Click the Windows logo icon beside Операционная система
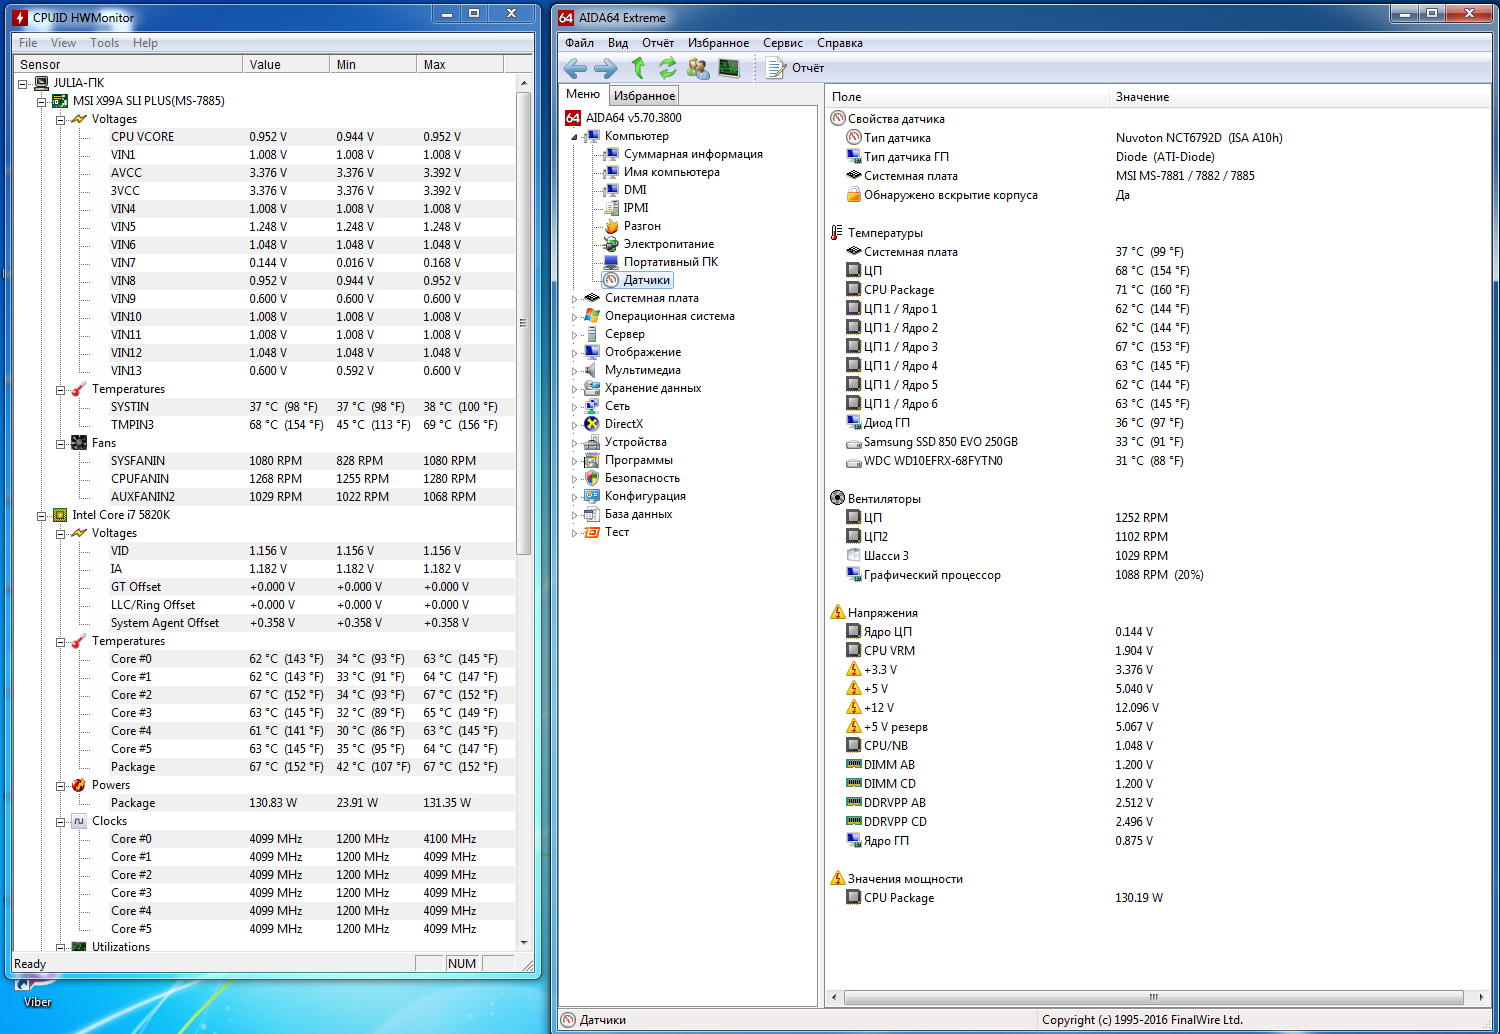The width and height of the screenshot is (1500, 1034). pyautogui.click(x=592, y=316)
